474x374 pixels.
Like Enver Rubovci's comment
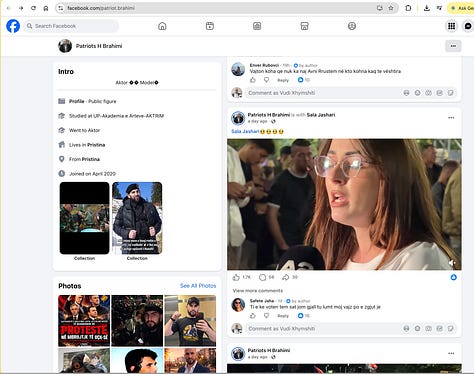253,80
